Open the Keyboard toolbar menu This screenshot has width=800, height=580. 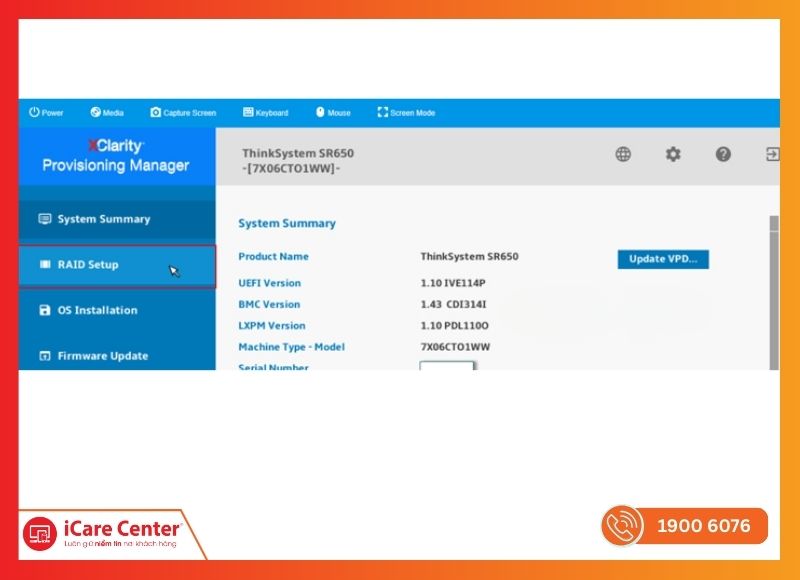(265, 113)
